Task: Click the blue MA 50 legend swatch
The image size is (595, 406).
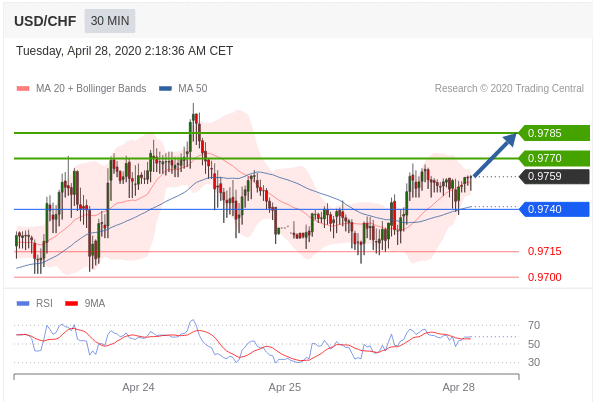Action: tap(165, 89)
